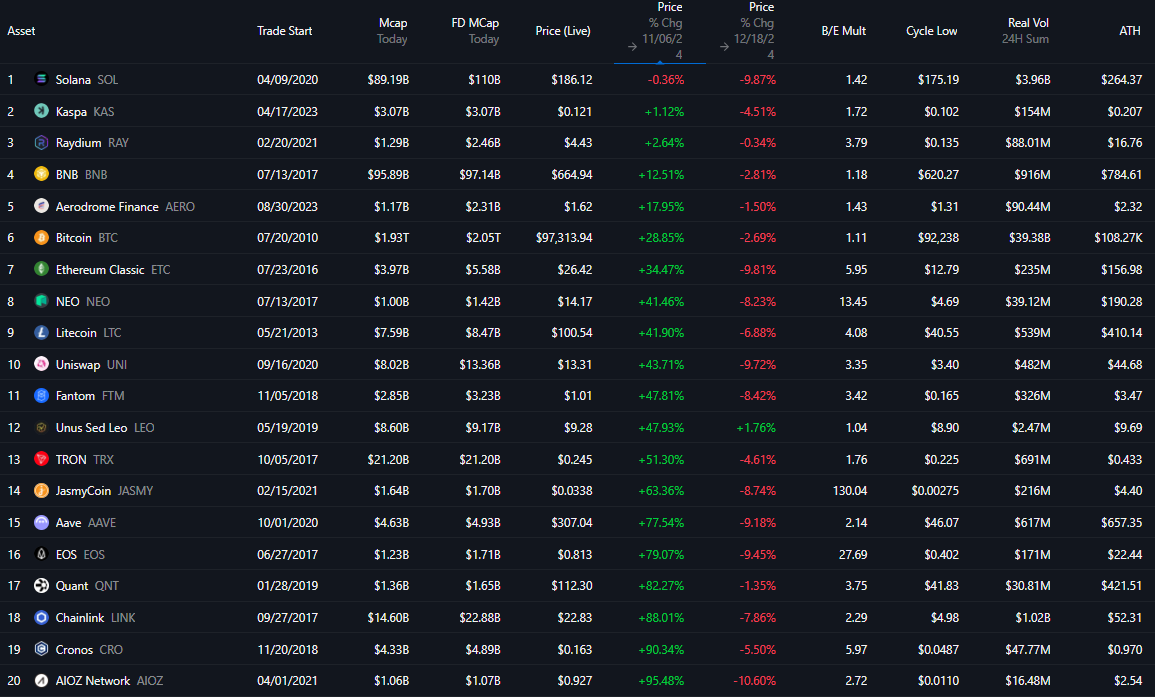
Task: Select Kaspa trade start 04/17/2023
Action: (287, 112)
